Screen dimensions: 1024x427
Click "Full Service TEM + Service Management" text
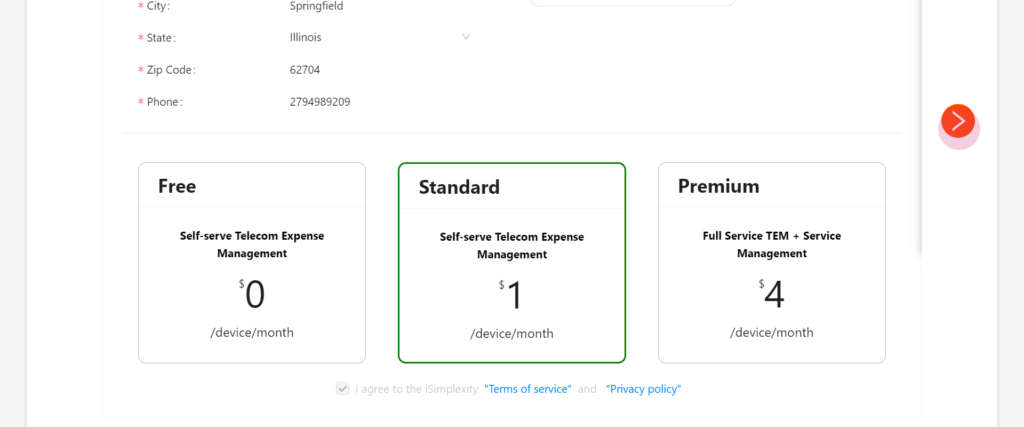click(x=772, y=244)
